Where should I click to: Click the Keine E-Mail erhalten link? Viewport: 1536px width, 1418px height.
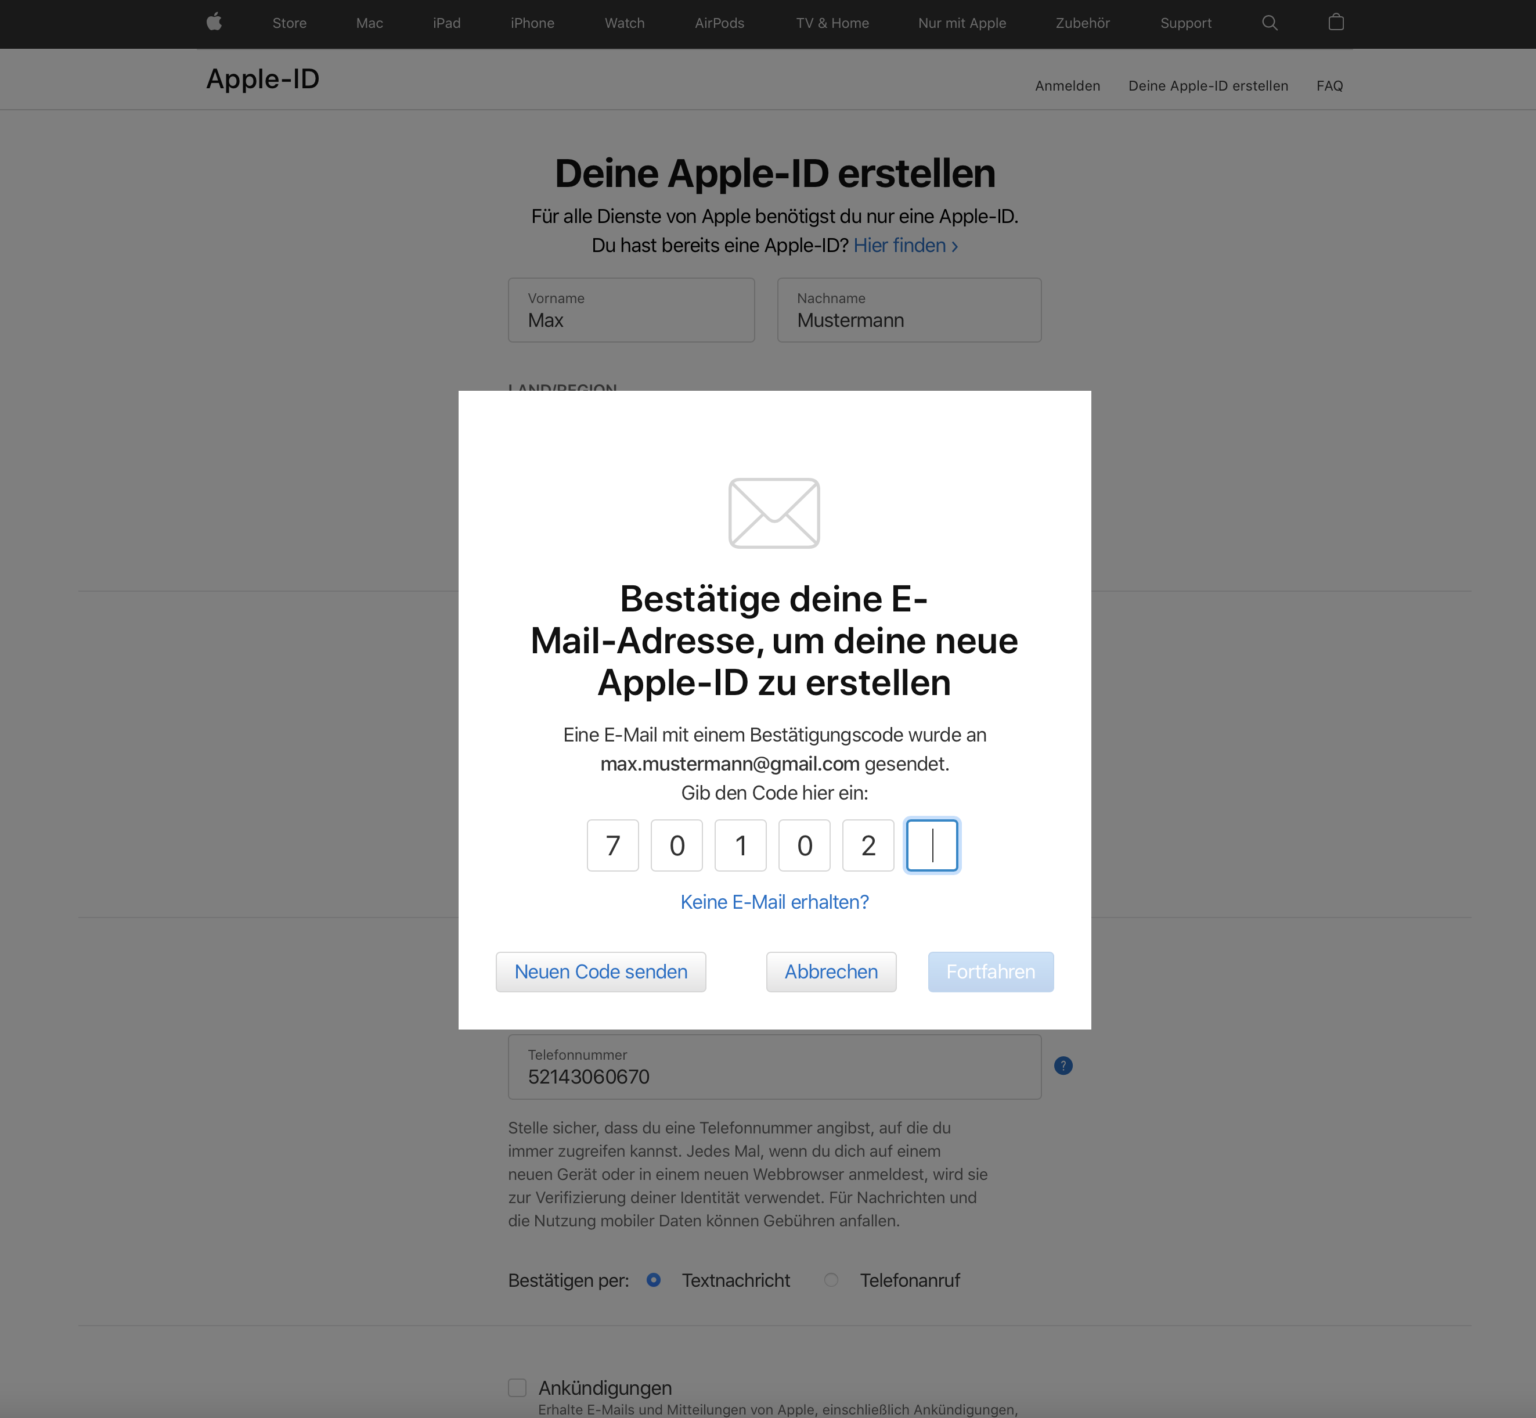774,901
